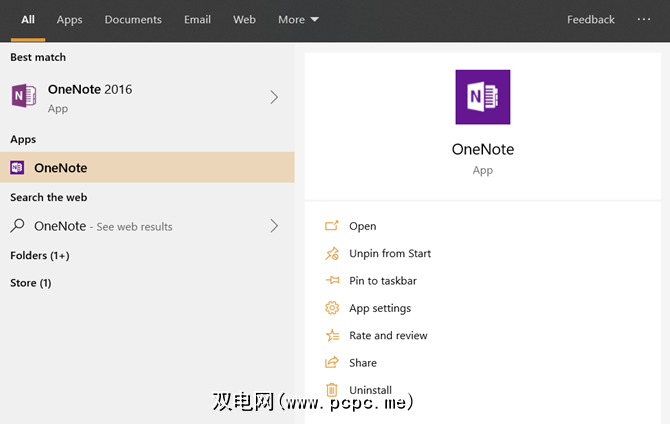Expand OneNote 2016 result with chevron arrow
Screen dimensions: 670x425
click(x=274, y=97)
